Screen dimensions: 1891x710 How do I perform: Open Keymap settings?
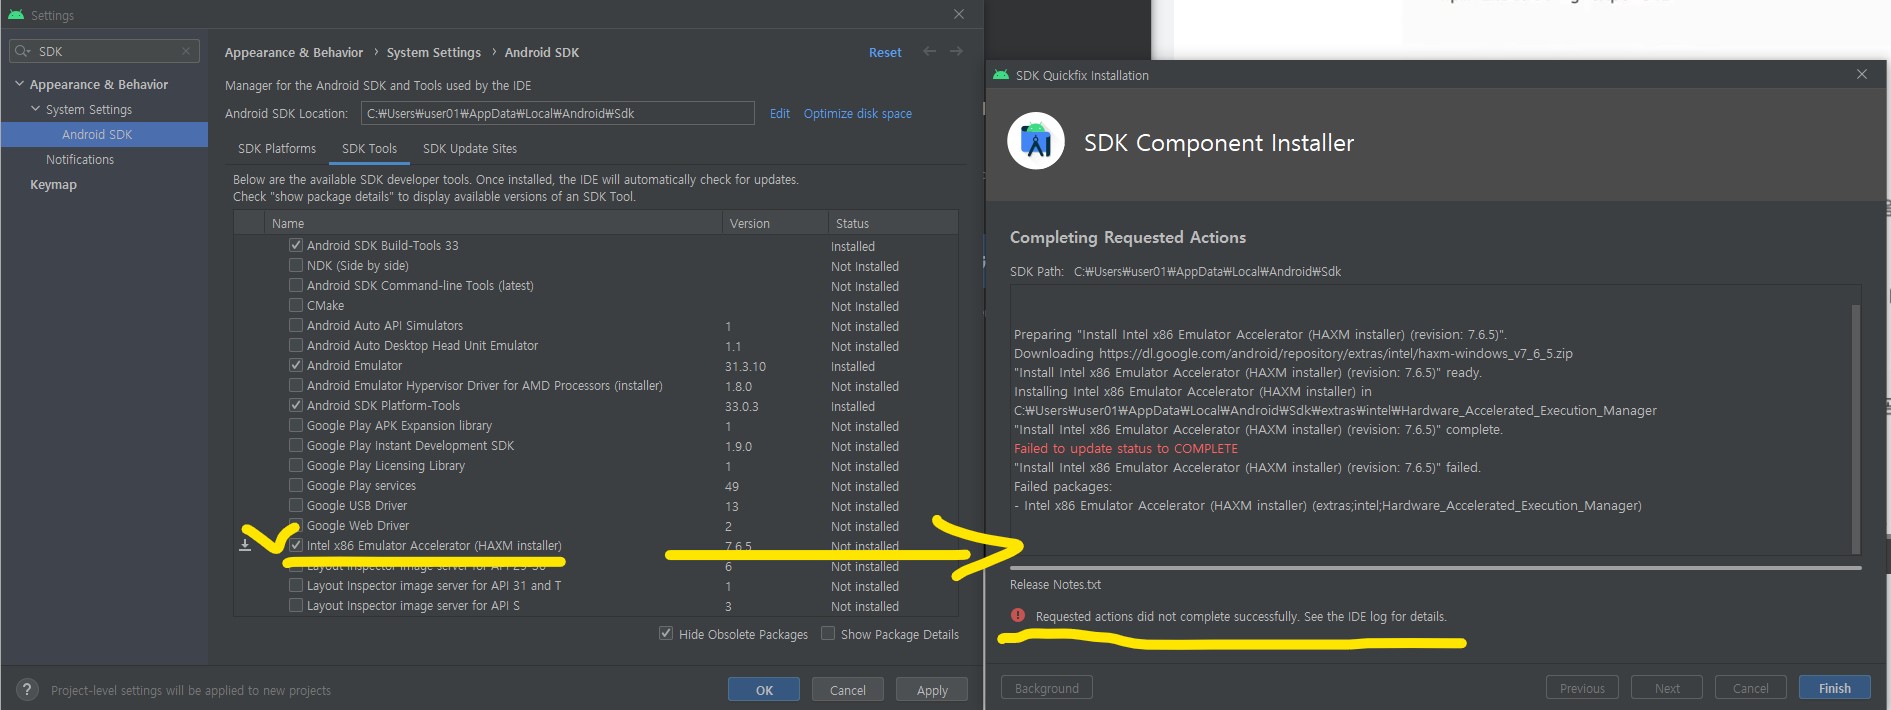(x=53, y=184)
